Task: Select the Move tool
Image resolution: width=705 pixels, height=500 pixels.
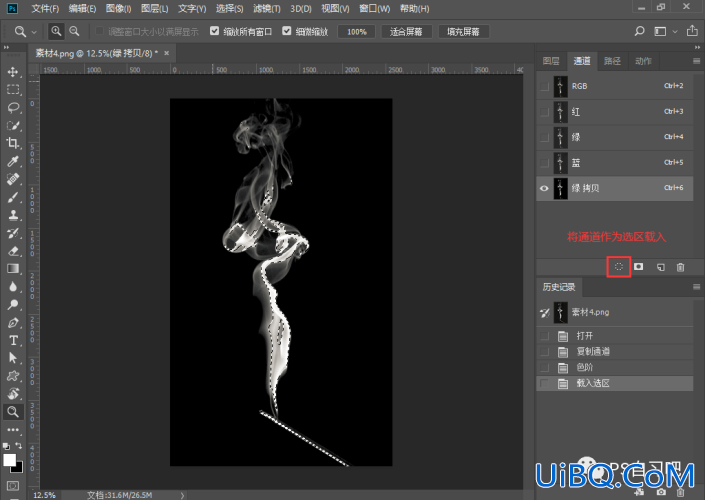Action: pyautogui.click(x=13, y=72)
